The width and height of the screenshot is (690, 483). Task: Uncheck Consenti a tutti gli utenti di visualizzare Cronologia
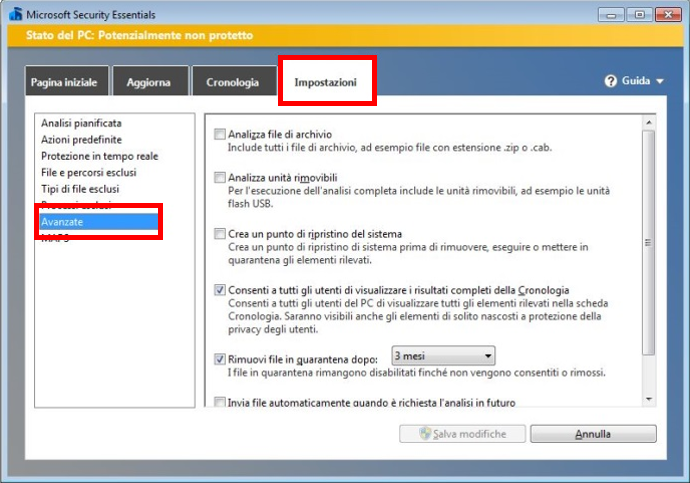[x=220, y=290]
